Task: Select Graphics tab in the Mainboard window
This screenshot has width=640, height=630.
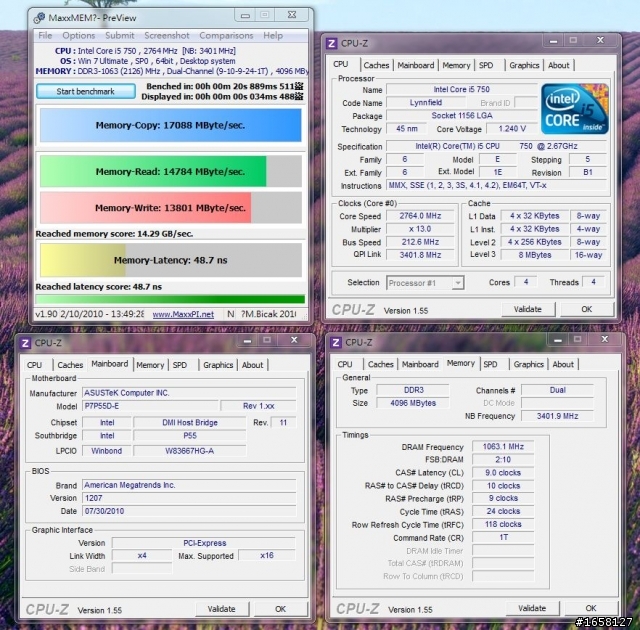Action: pos(218,365)
